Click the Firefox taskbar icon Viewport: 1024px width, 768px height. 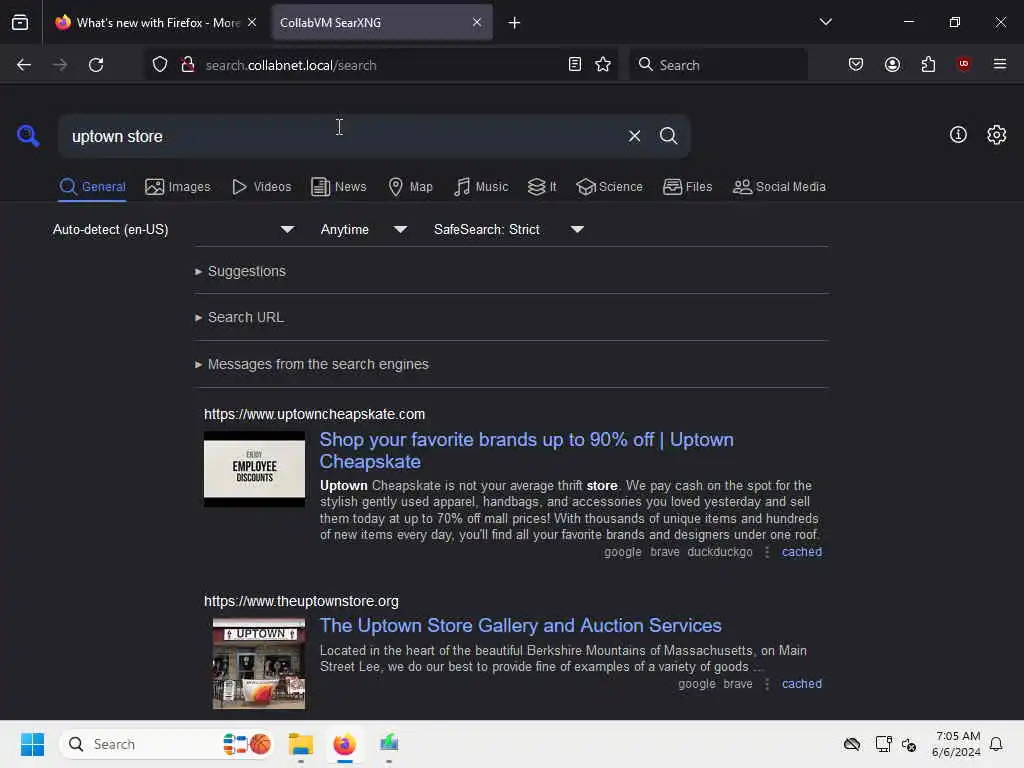tap(344, 744)
